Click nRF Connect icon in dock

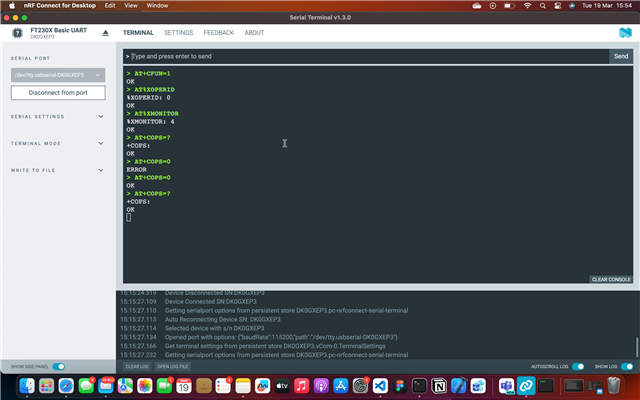point(526,385)
